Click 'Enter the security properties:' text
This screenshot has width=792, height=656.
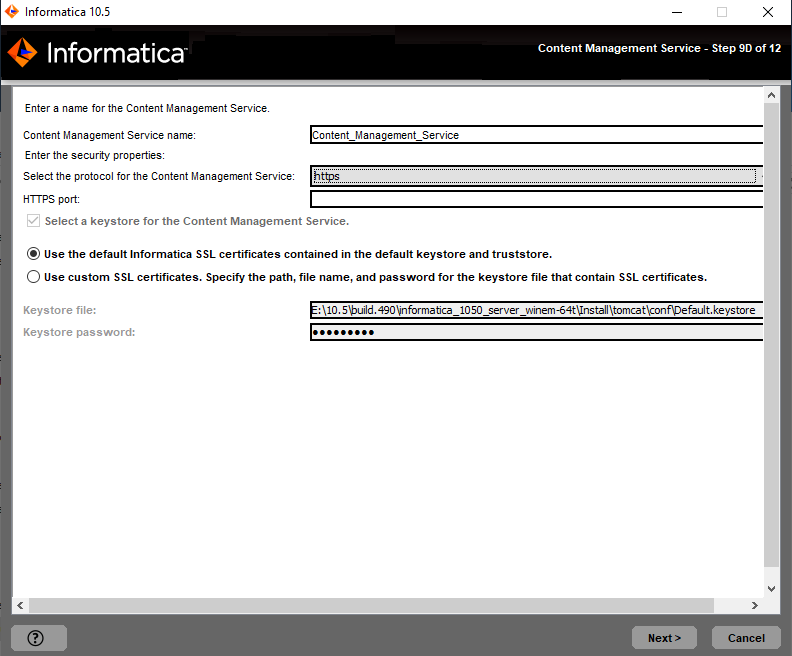95,155
